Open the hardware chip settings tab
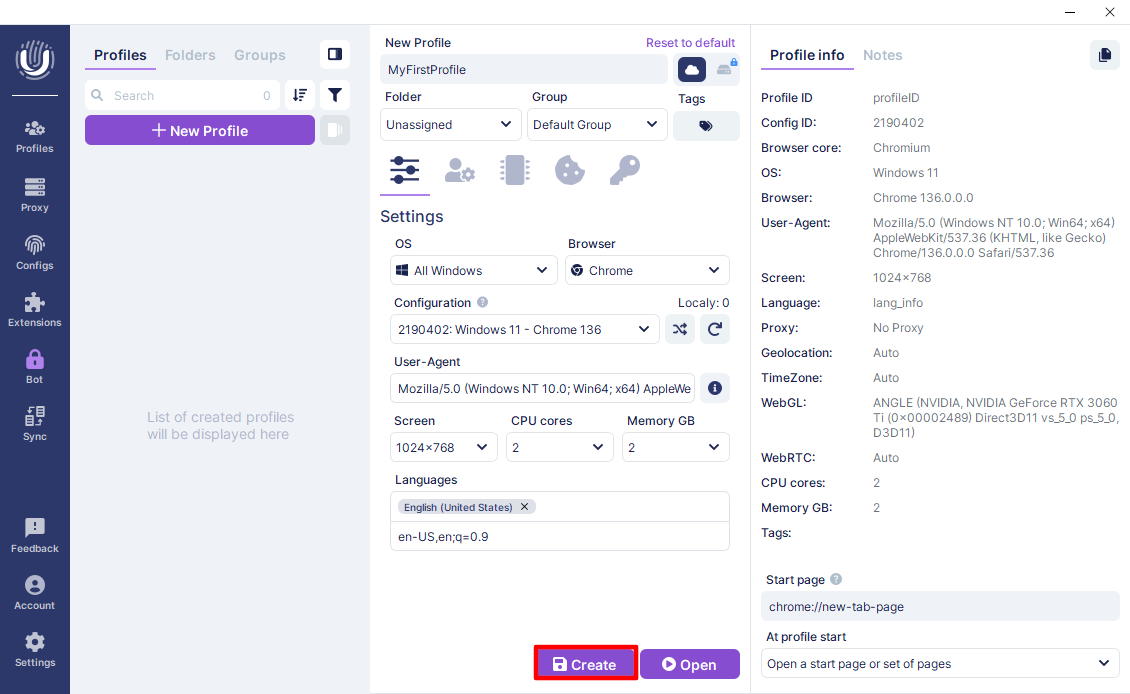1130x694 pixels. click(514, 170)
